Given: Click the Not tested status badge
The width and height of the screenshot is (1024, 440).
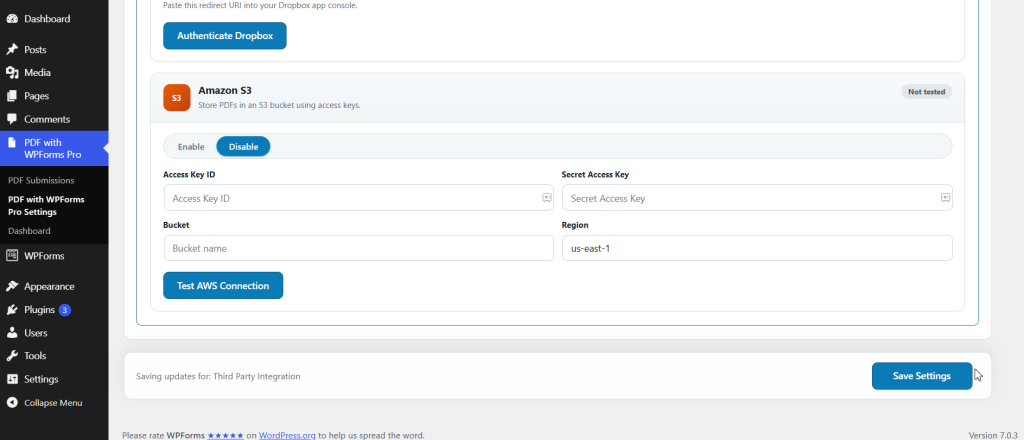Looking at the screenshot, I should coord(926,92).
